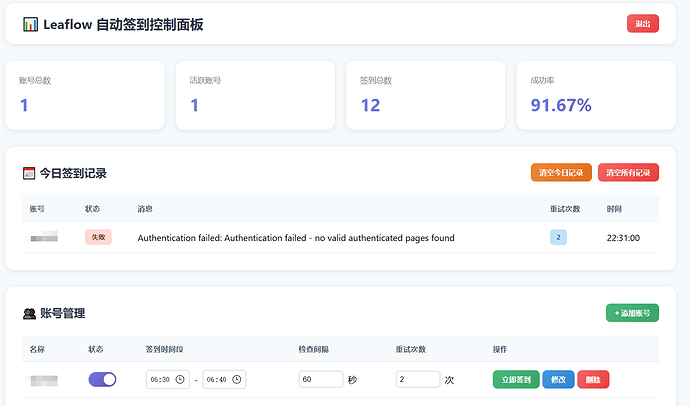Toggle the account enabled status switch
This screenshot has height=406, width=690.
pyautogui.click(x=102, y=379)
